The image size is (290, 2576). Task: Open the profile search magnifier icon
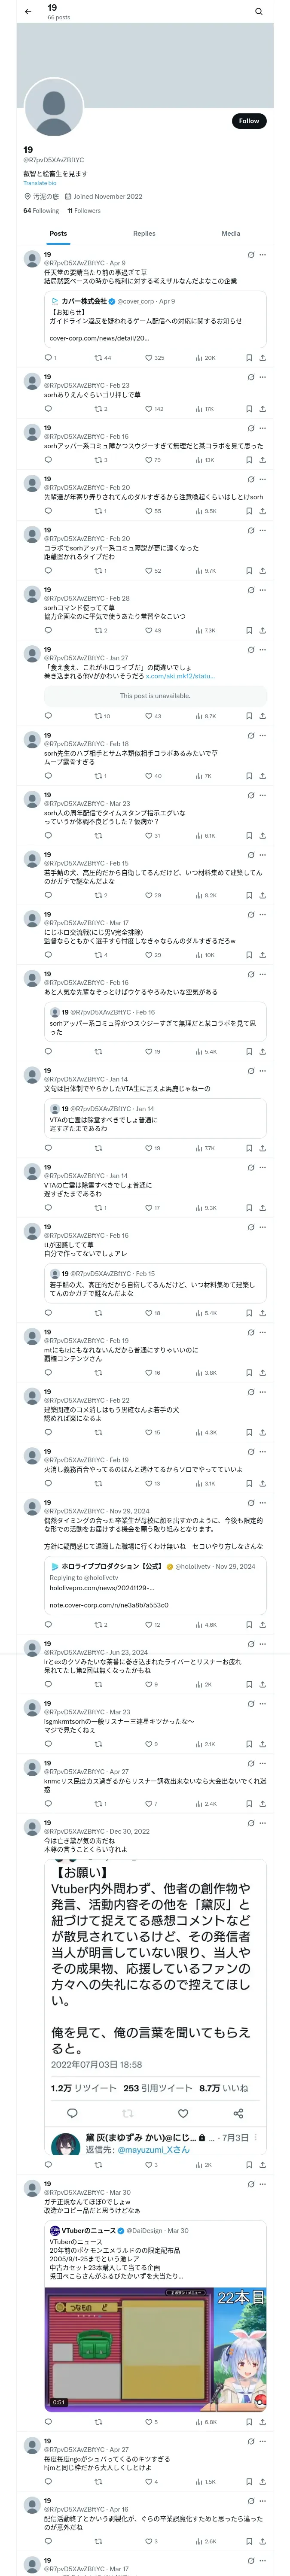tap(258, 12)
